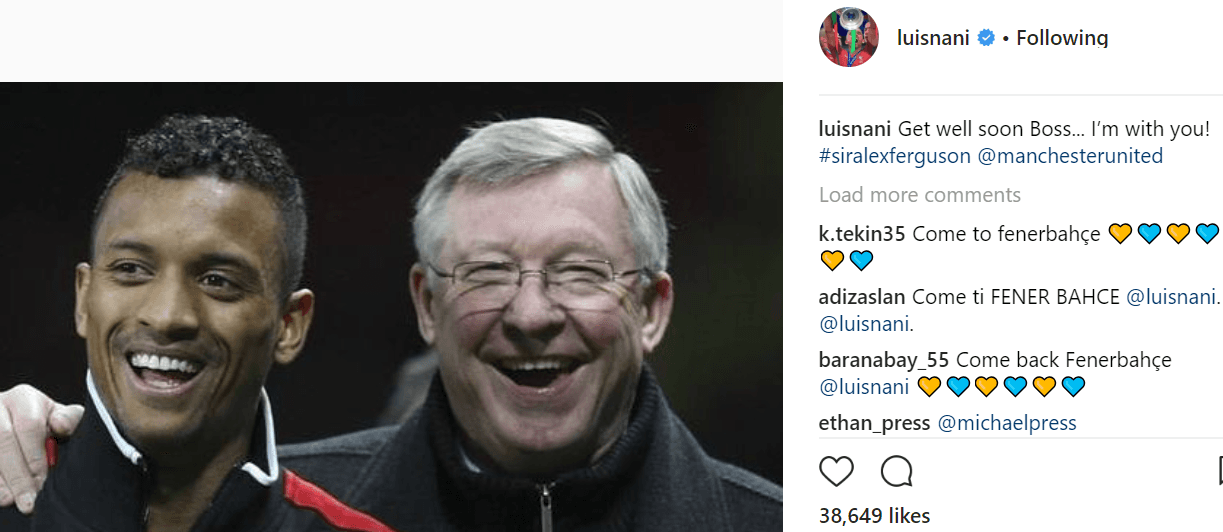Image resolution: width=1223 pixels, height=532 pixels.
Task: Open commenter ethan_press's profile
Action: click(875, 423)
